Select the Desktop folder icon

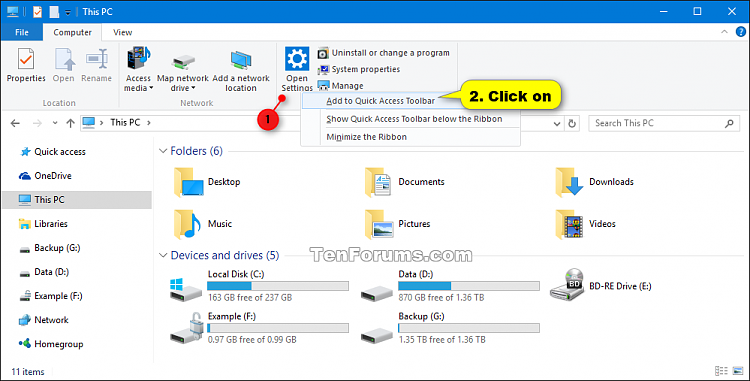click(188, 182)
